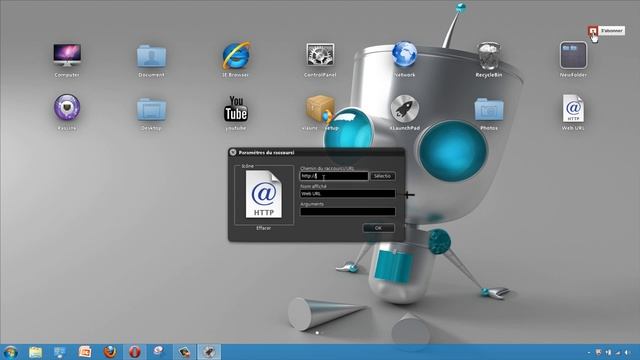Launch Opera from the taskbar
The height and width of the screenshot is (360, 640).
135,352
